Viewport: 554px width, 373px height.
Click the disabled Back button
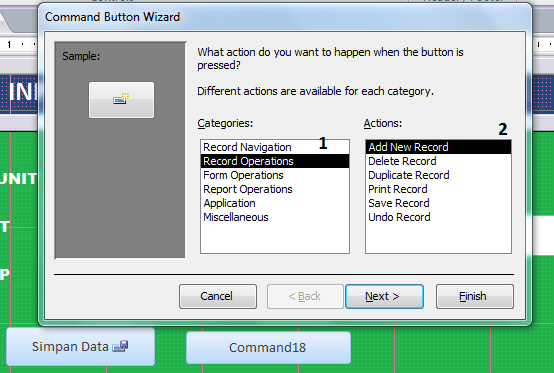pyautogui.click(x=305, y=296)
